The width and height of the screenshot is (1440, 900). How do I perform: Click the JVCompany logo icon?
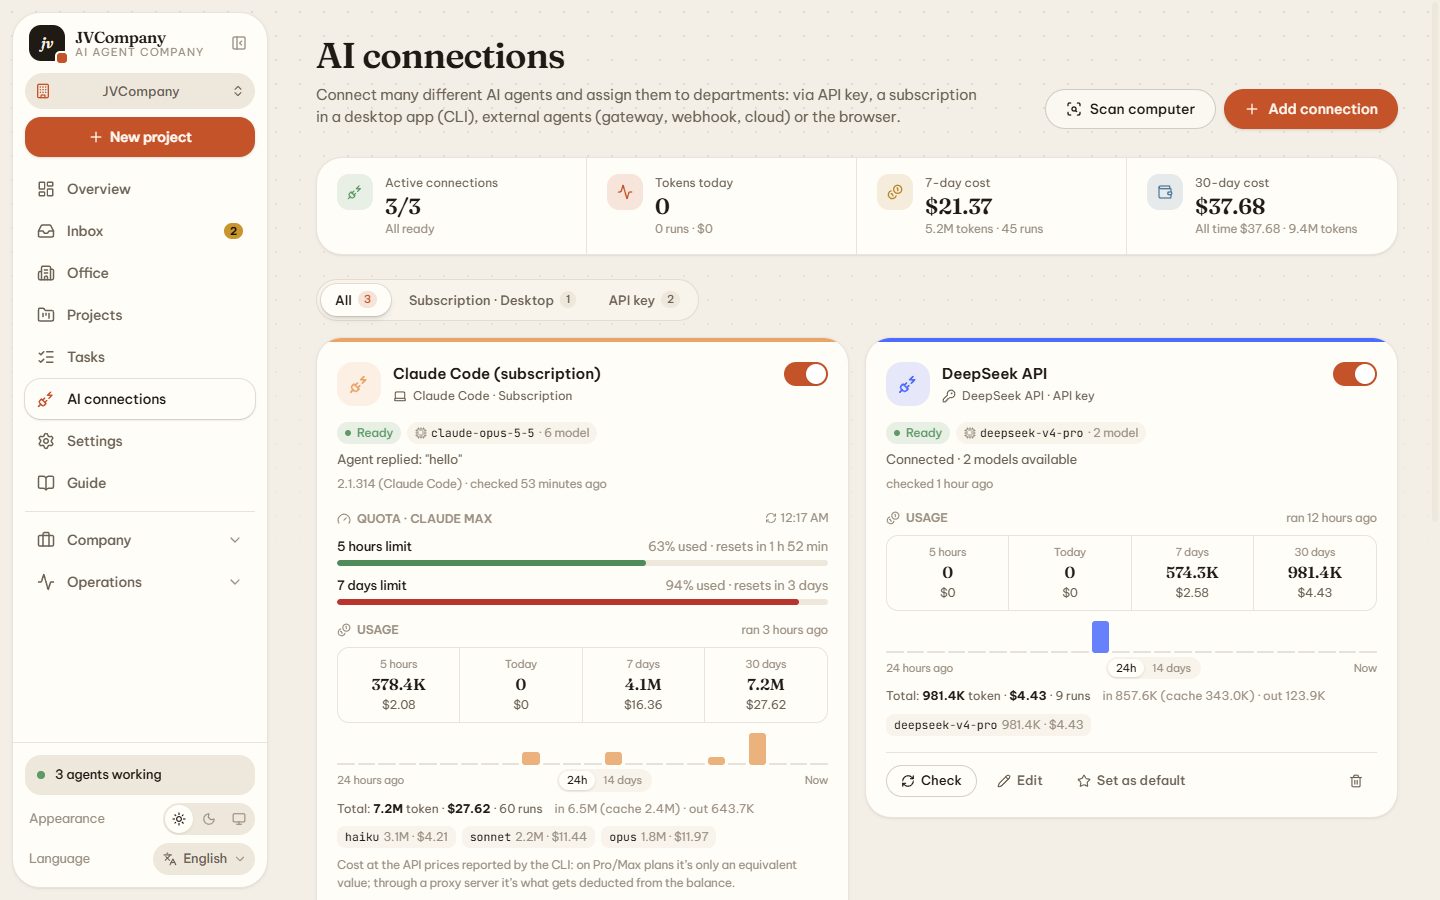coord(47,44)
